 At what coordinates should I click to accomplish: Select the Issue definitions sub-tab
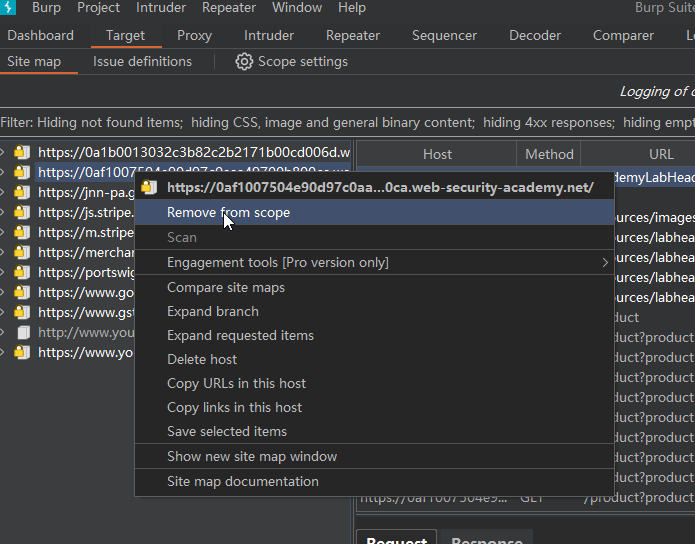[142, 61]
